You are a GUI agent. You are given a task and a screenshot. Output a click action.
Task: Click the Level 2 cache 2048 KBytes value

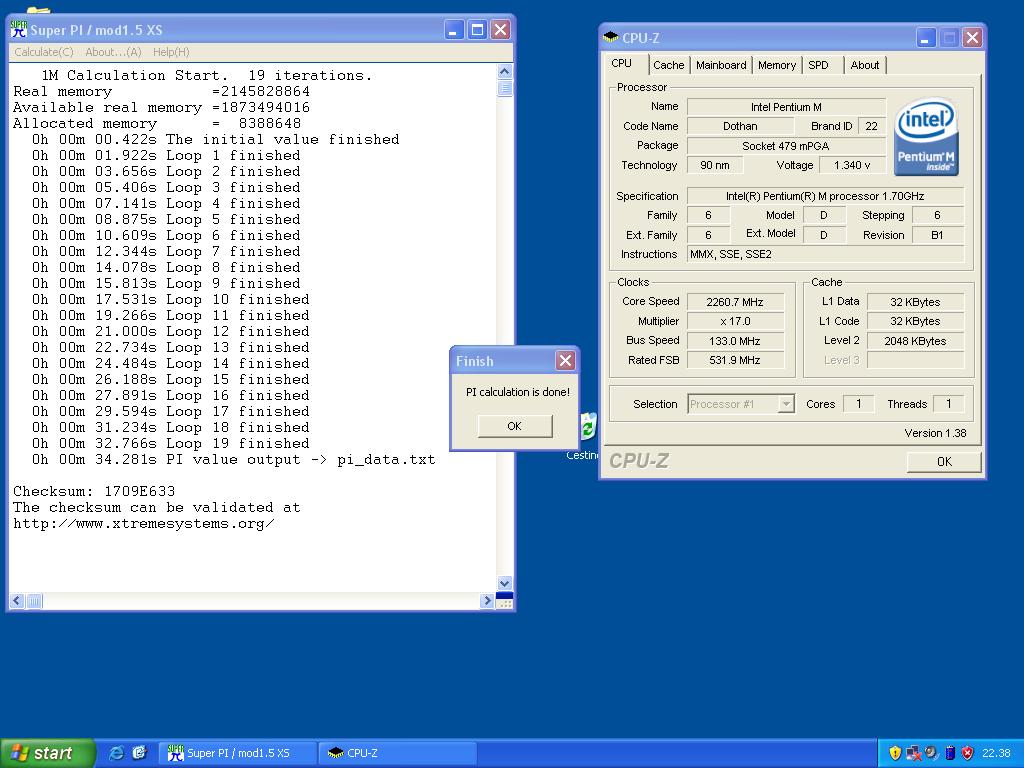(916, 341)
